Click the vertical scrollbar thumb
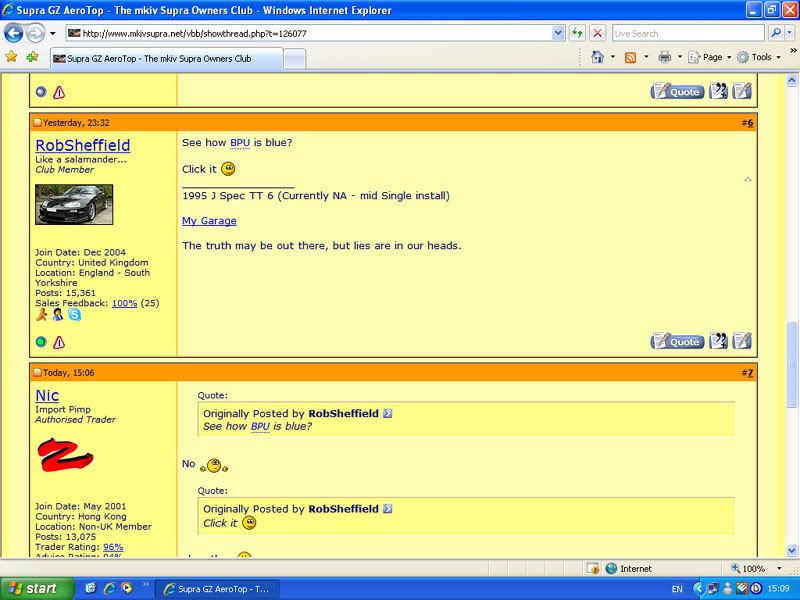The width and height of the screenshot is (800, 600). tap(792, 364)
